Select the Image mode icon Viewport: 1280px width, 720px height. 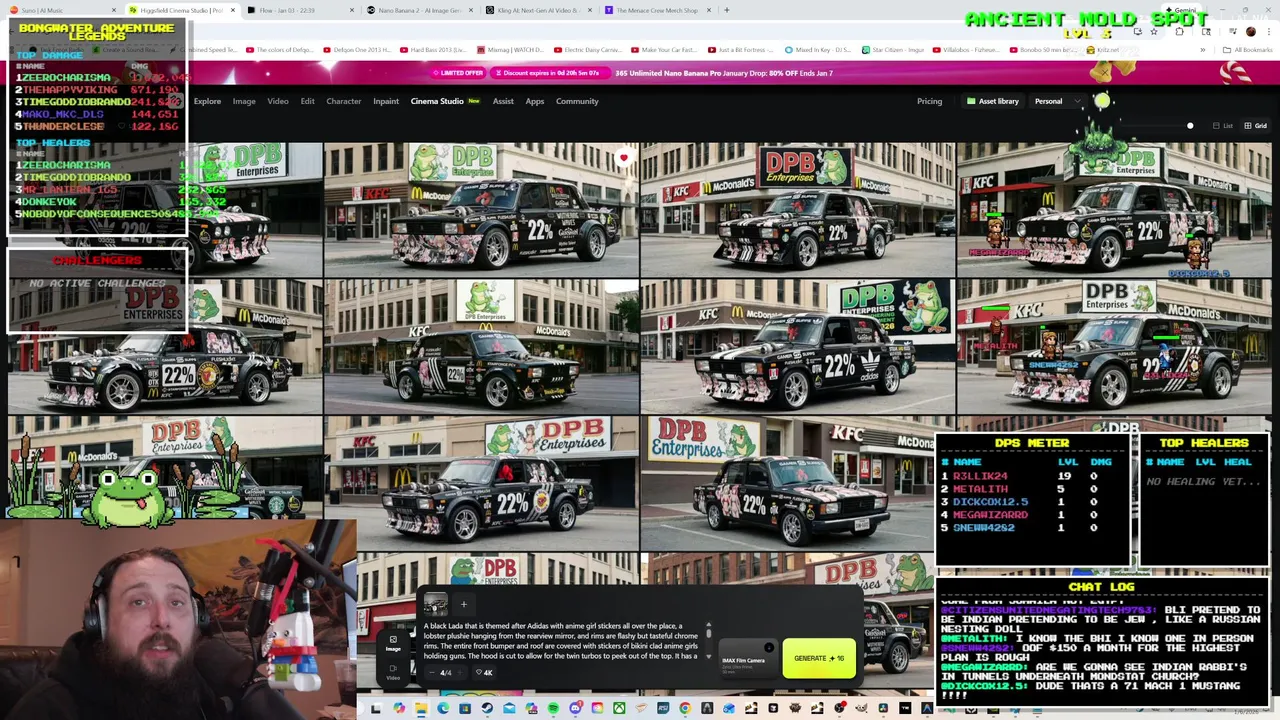[393, 643]
